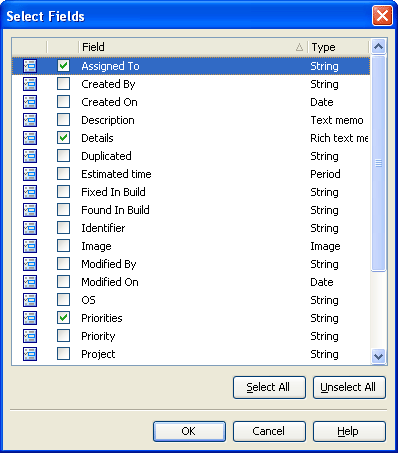Open the Help button
The height and width of the screenshot is (453, 398).
(349, 431)
